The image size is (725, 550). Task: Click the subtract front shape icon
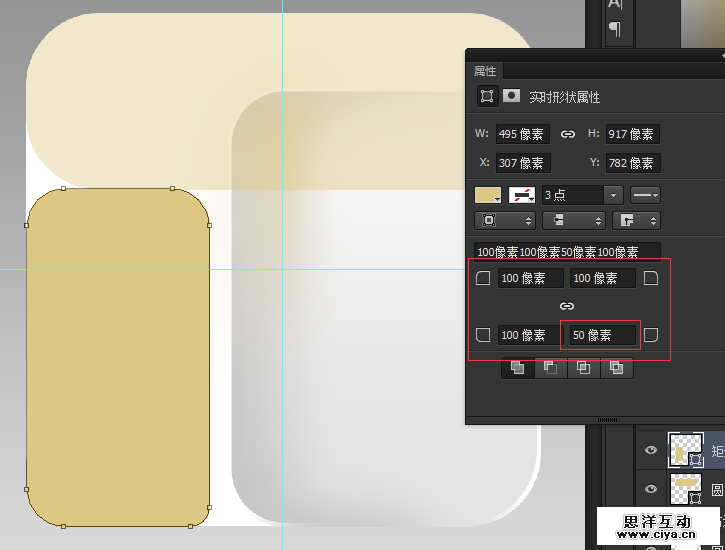[550, 368]
